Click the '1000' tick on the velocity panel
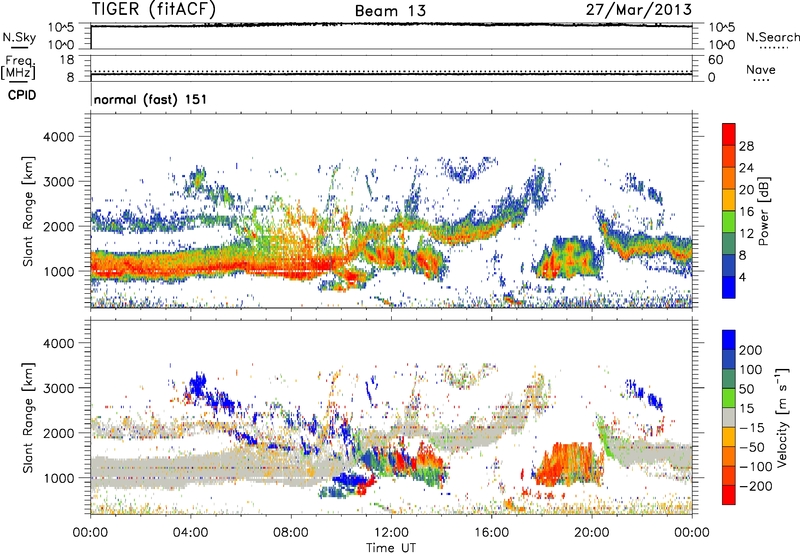The height and width of the screenshot is (554, 800). (59, 478)
